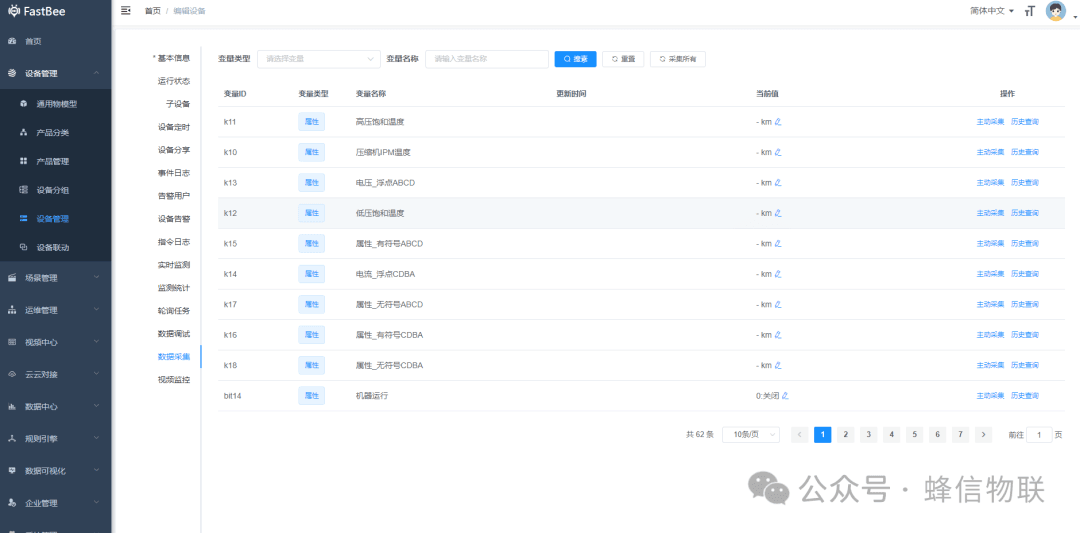Click 历史查询 for row k11
1080x533 pixels.
(x=1024, y=122)
